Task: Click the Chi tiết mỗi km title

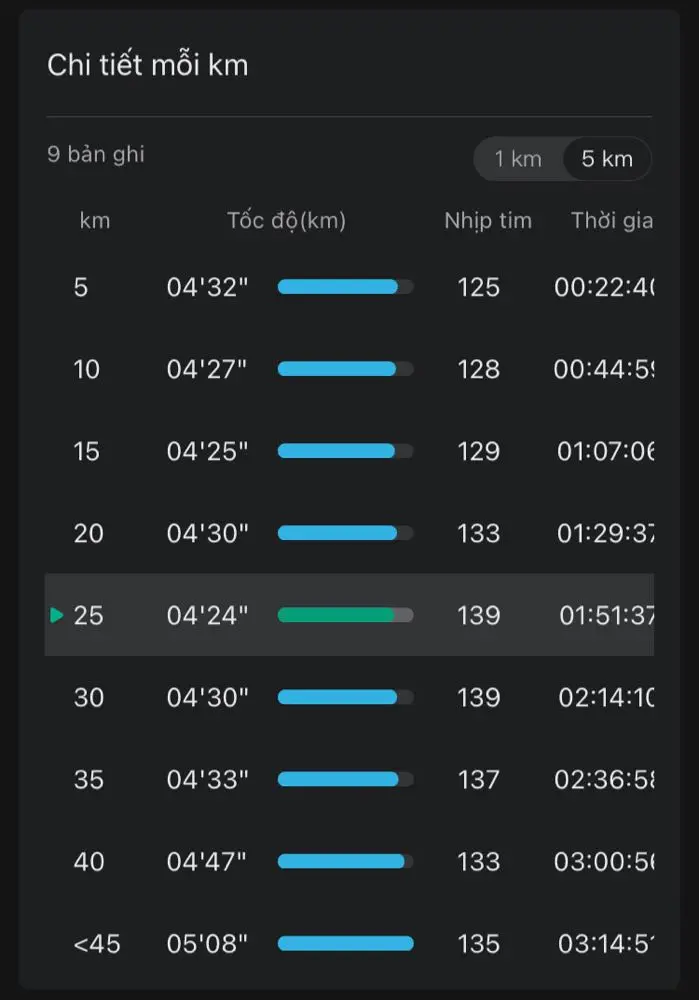Action: pyautogui.click(x=147, y=65)
